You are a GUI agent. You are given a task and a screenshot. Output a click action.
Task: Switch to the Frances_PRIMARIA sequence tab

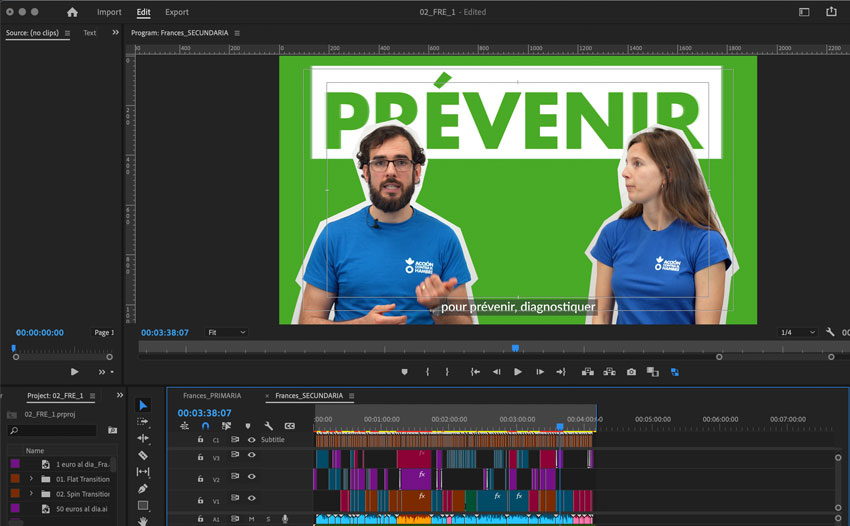212,396
